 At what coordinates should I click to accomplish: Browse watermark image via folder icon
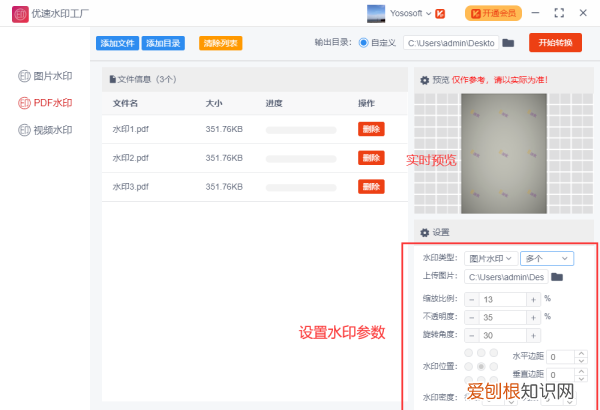tap(557, 277)
